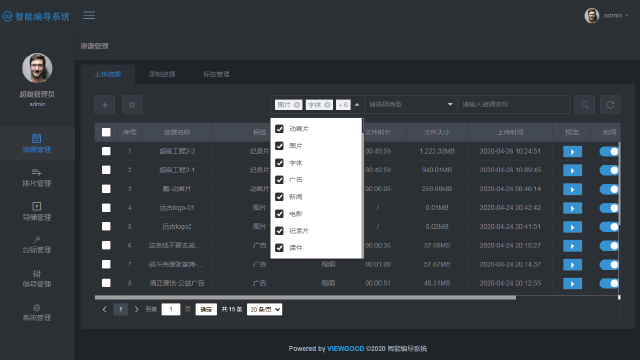Open the VIEWGOOD footer link
Screen dimensions: 640x360
[345, 349]
